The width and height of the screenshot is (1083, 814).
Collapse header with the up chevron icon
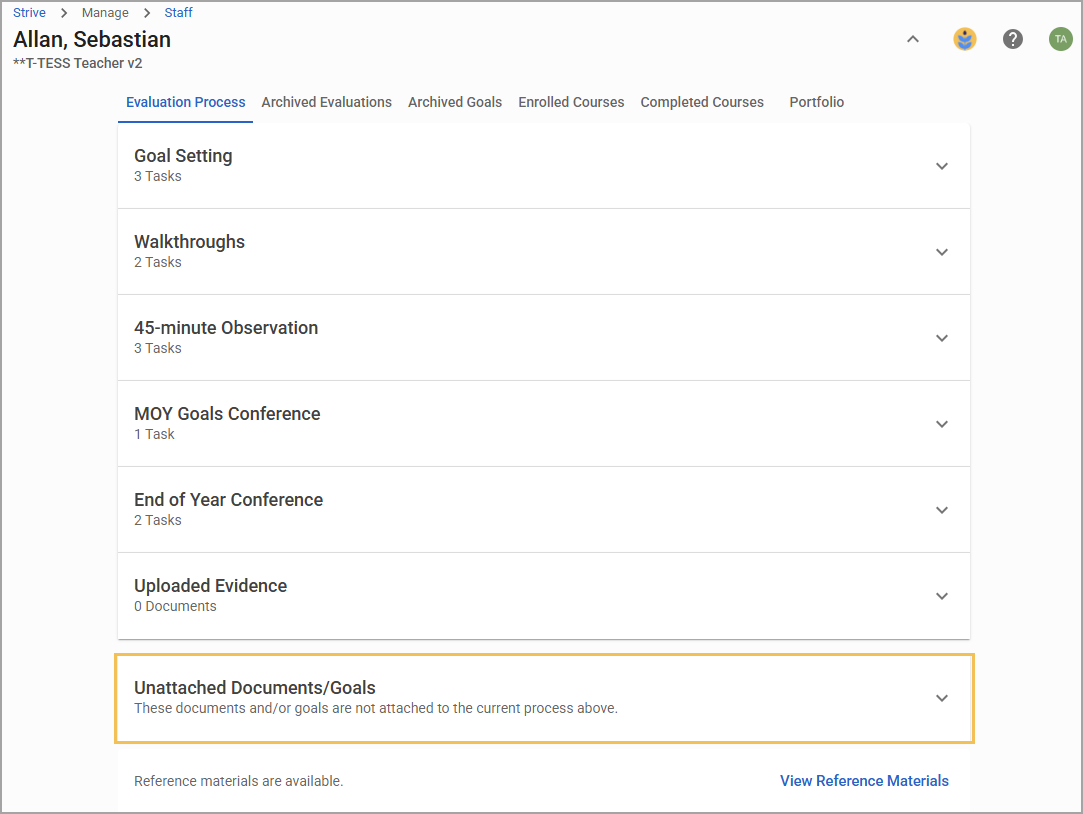coord(912,39)
